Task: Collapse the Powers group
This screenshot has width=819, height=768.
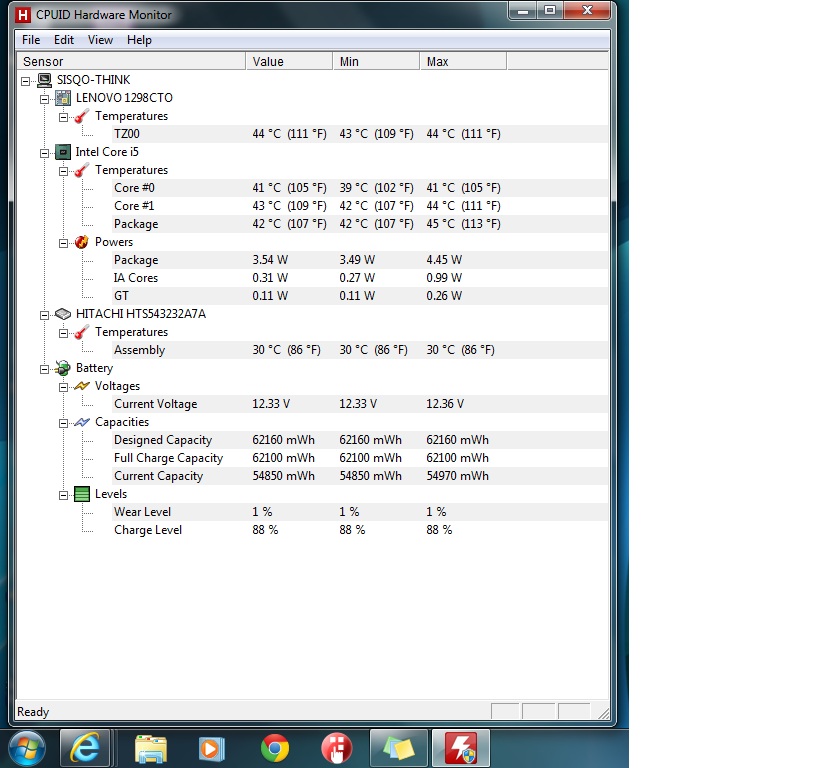Action: 63,243
